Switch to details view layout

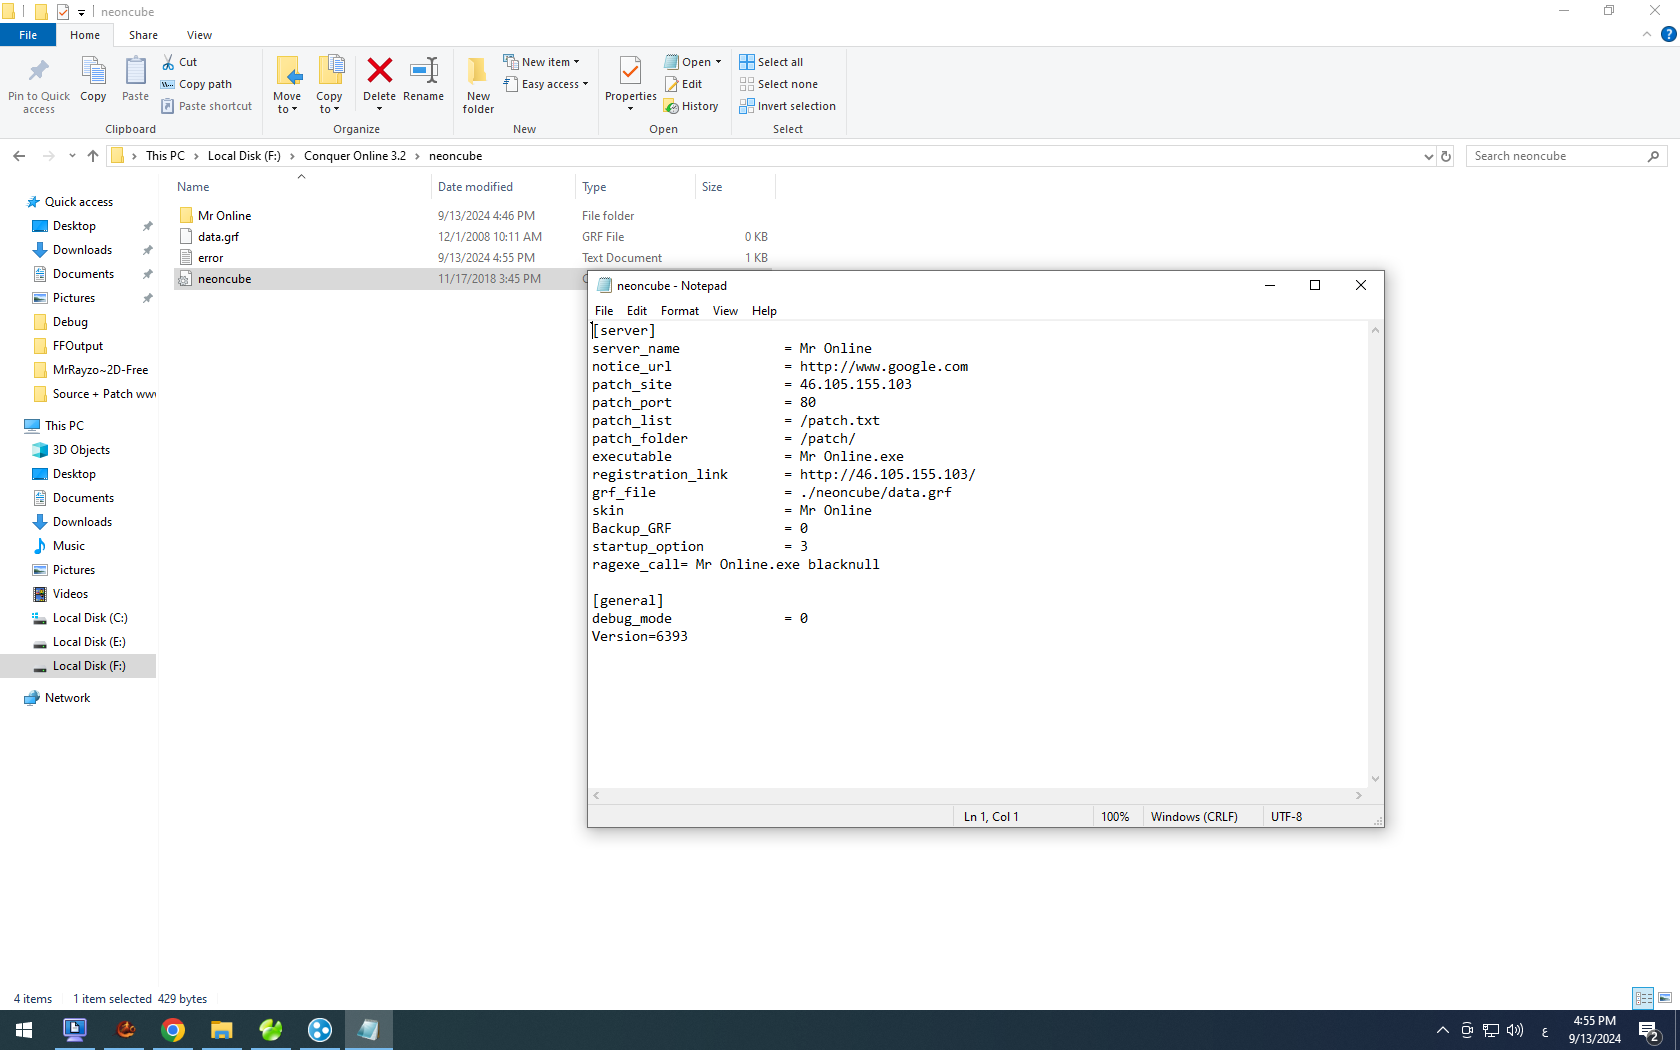(1643, 998)
